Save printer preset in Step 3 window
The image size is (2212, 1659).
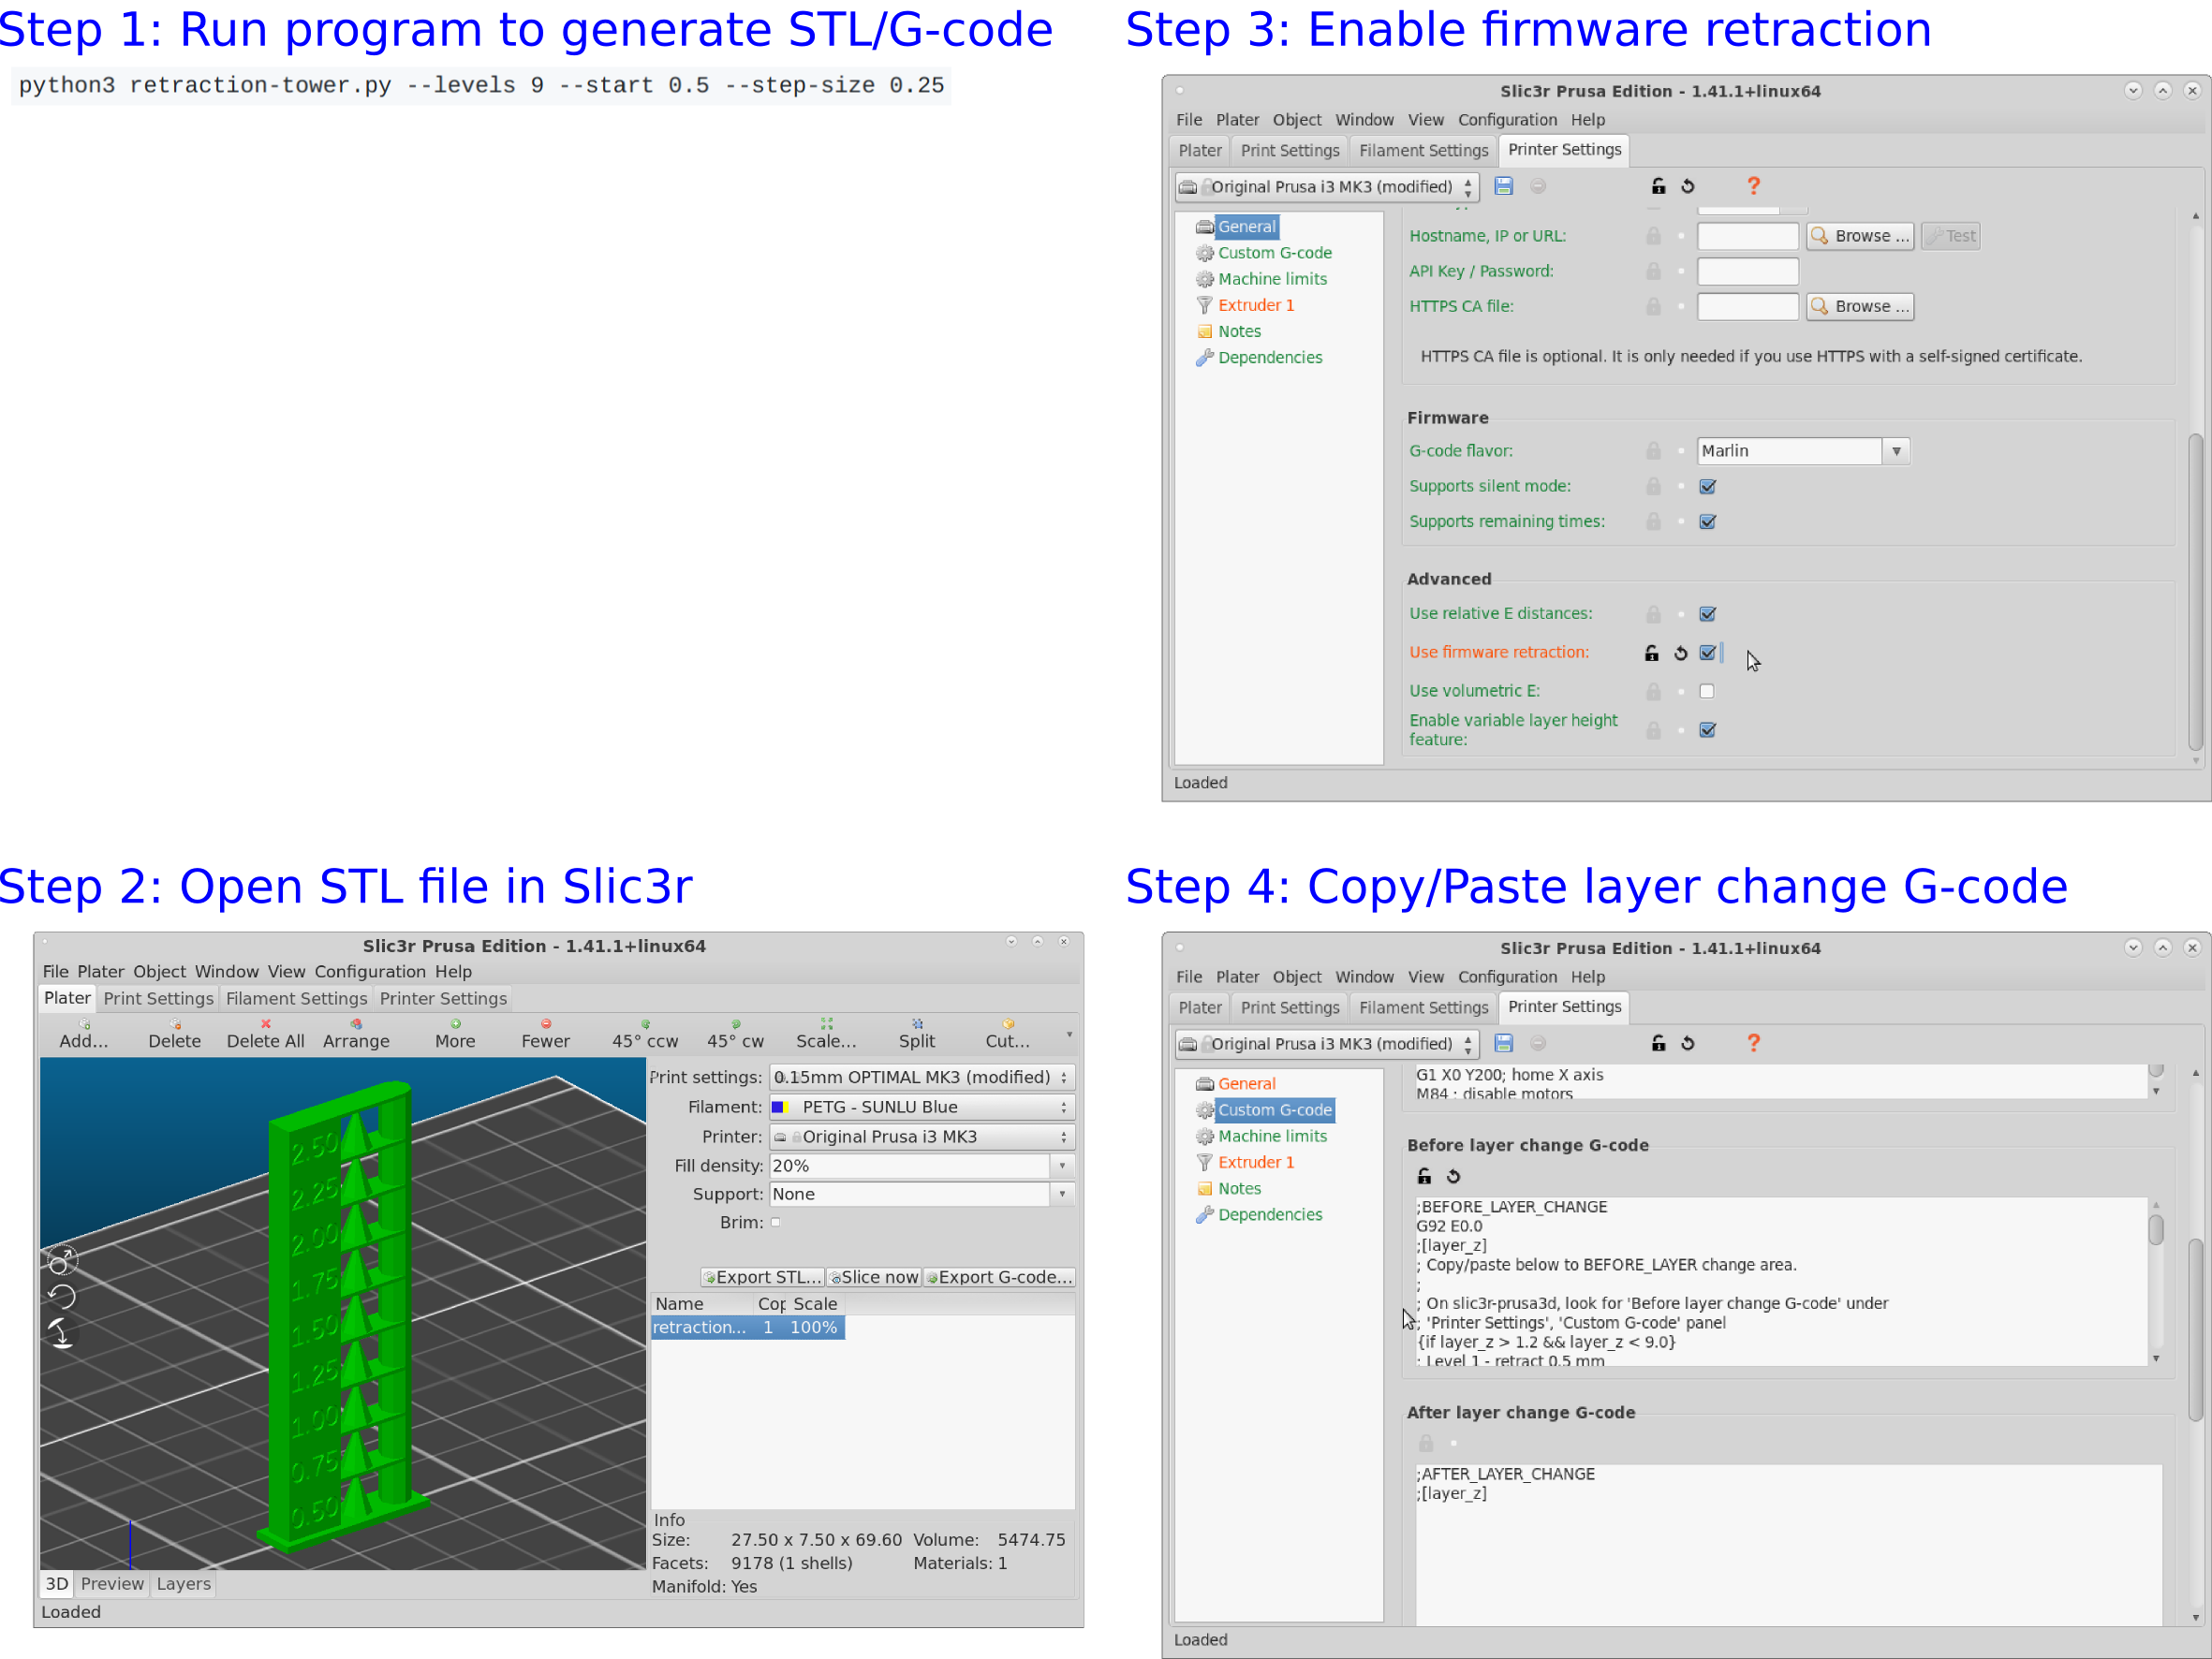1503,186
